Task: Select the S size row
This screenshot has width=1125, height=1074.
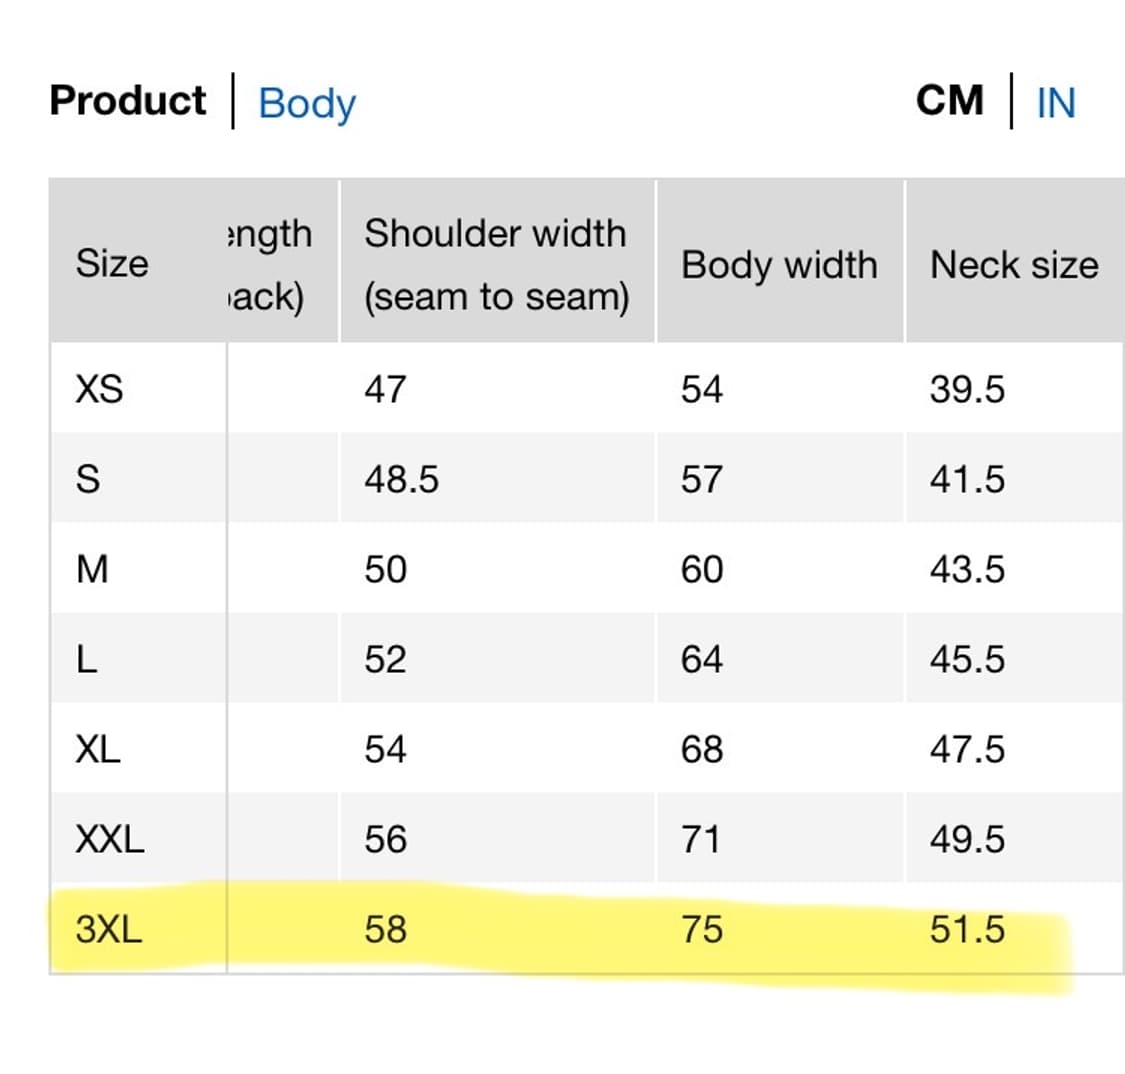Action: pos(86,479)
